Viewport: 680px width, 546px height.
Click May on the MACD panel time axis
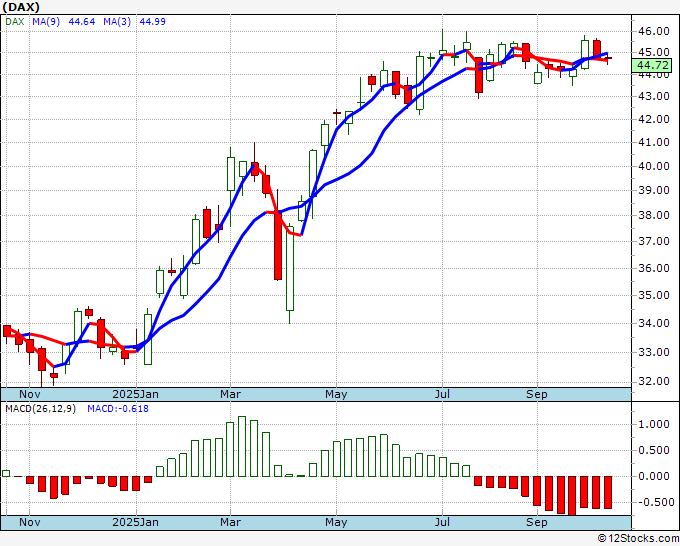(336, 522)
